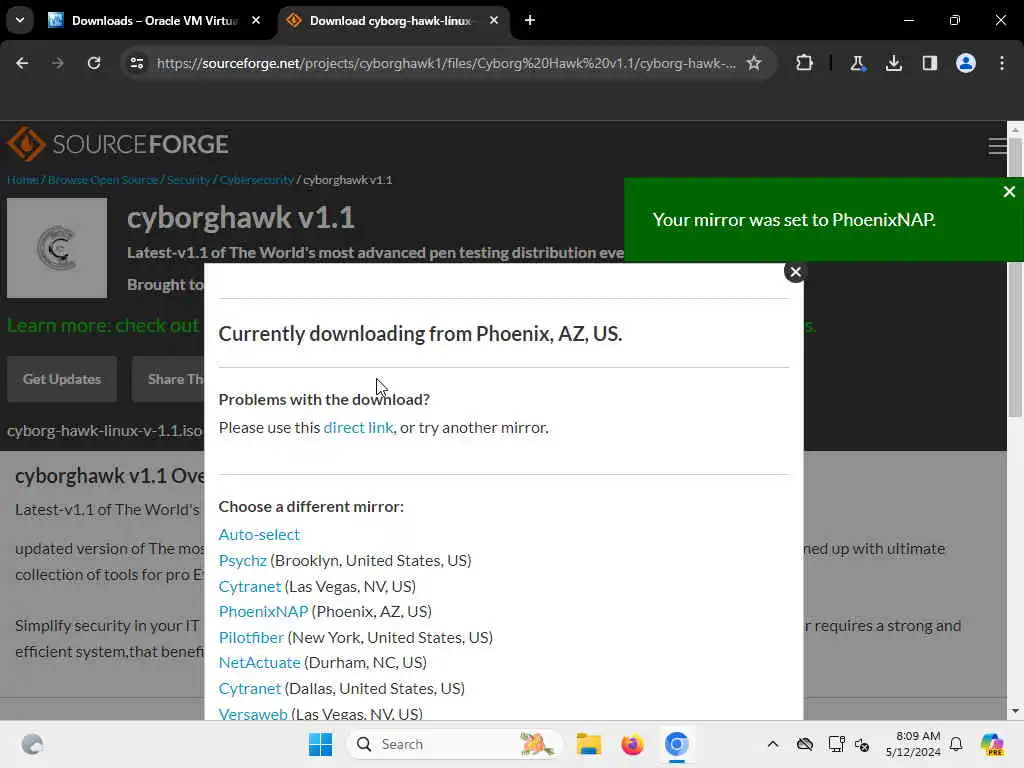Click the cyborghawk project logo thumbnail
The width and height of the screenshot is (1024, 768).
pyautogui.click(x=57, y=248)
